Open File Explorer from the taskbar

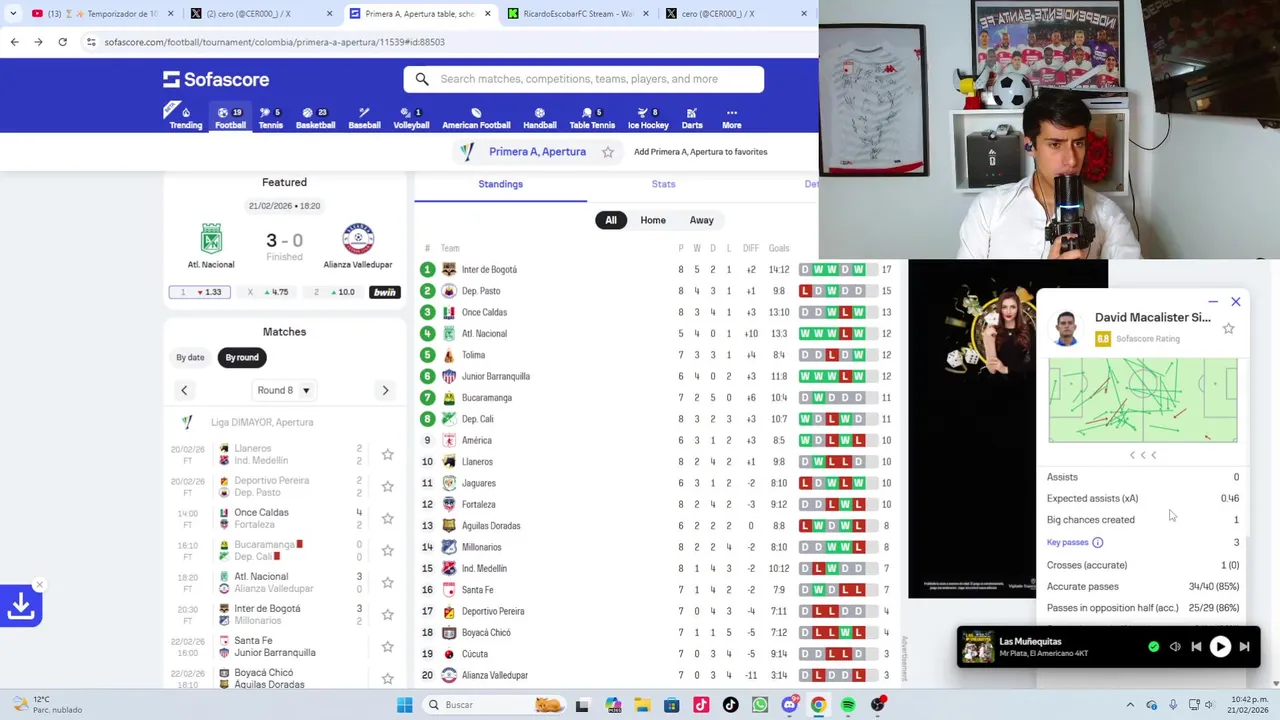[642, 705]
